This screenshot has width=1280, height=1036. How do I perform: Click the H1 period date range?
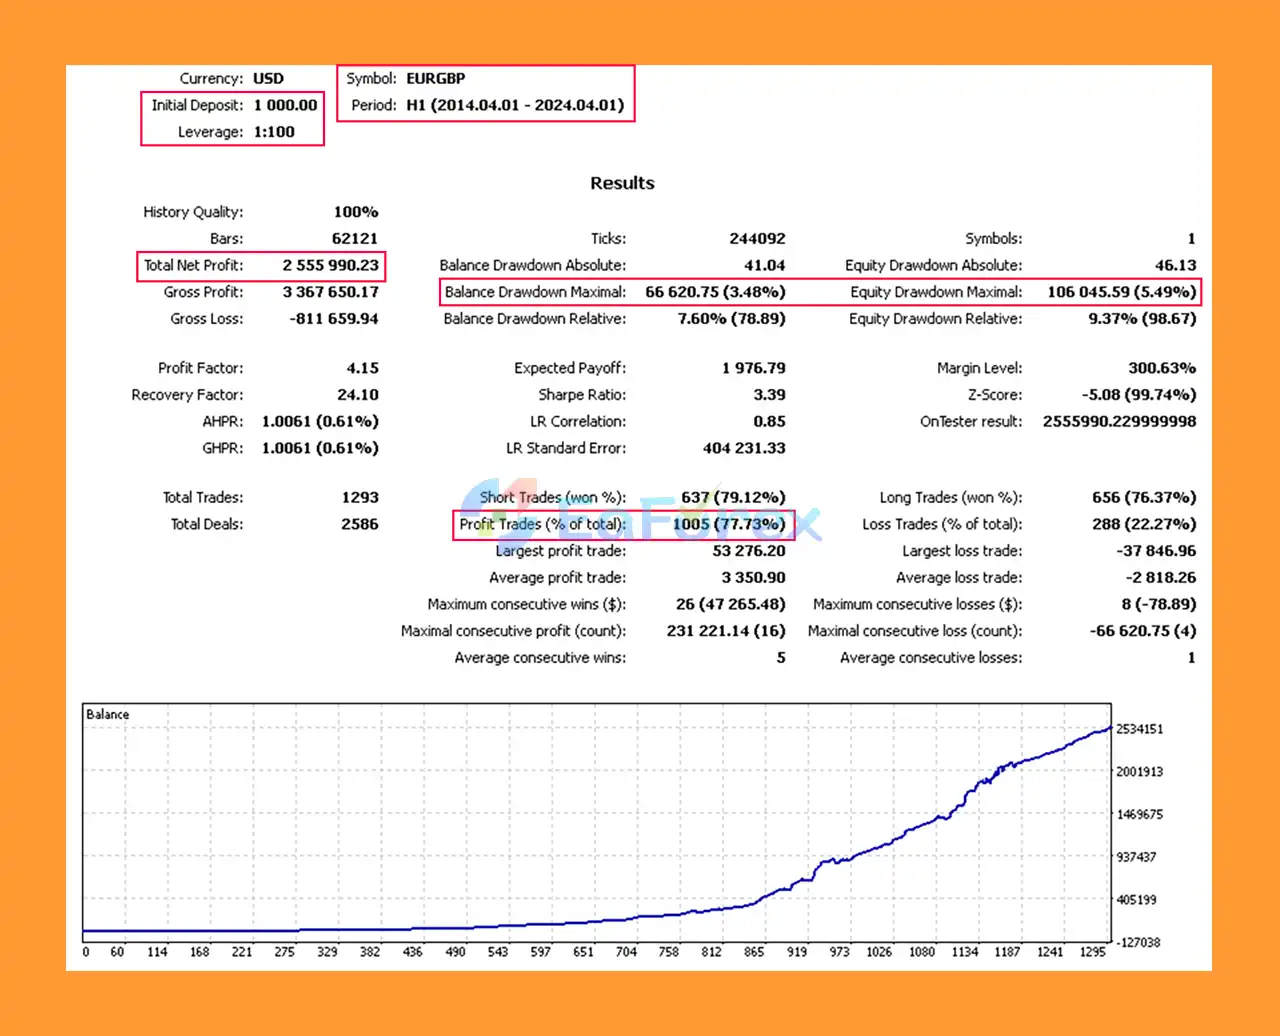click(x=516, y=105)
